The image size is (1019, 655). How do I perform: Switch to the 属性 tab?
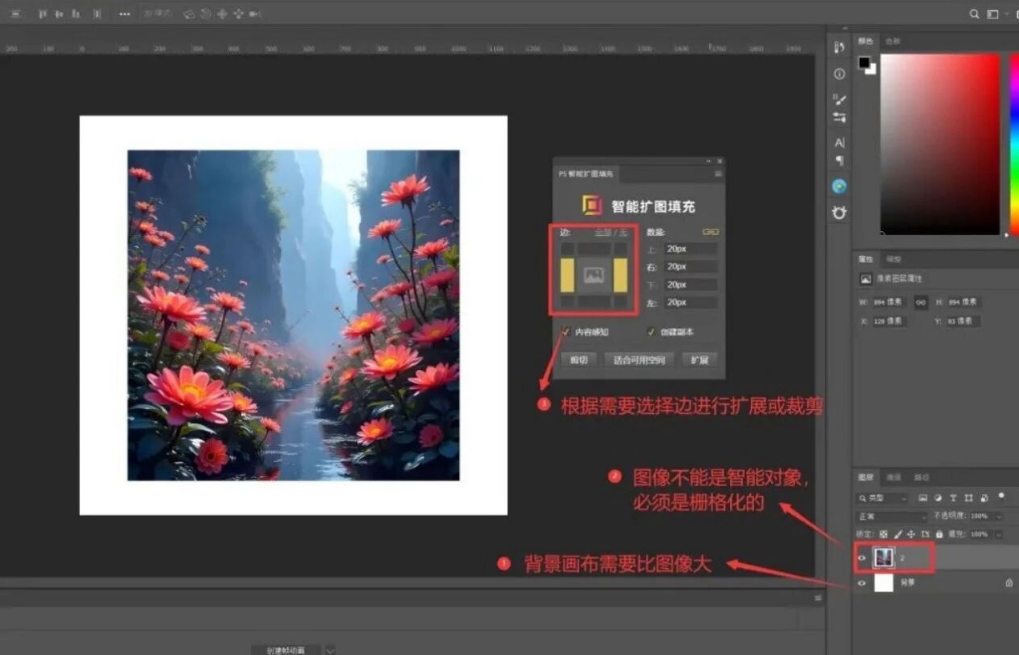pyautogui.click(x=866, y=259)
